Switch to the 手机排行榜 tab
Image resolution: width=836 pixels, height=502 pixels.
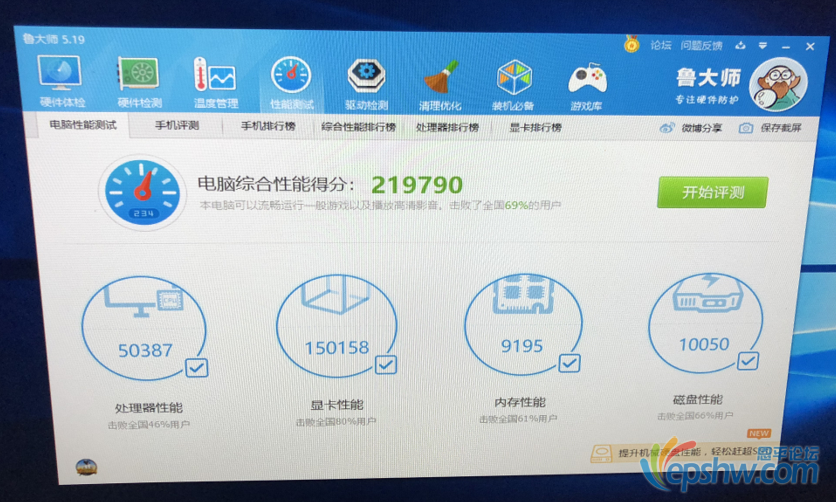click(x=268, y=126)
